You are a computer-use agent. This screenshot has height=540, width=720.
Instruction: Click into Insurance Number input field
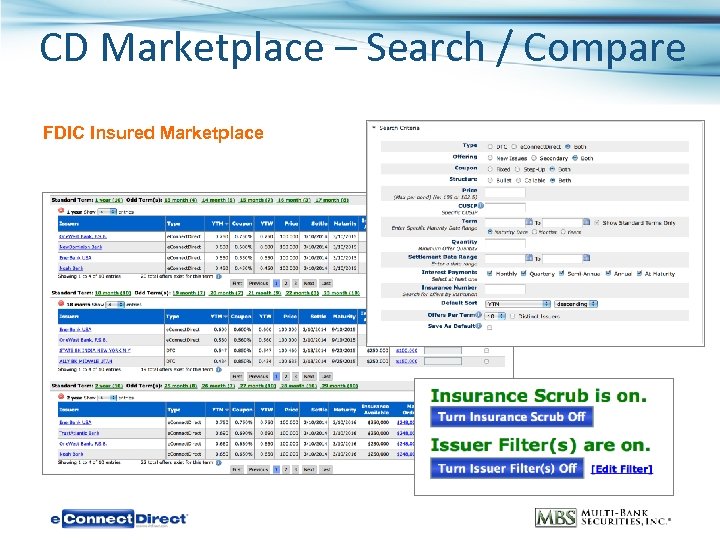[505, 289]
